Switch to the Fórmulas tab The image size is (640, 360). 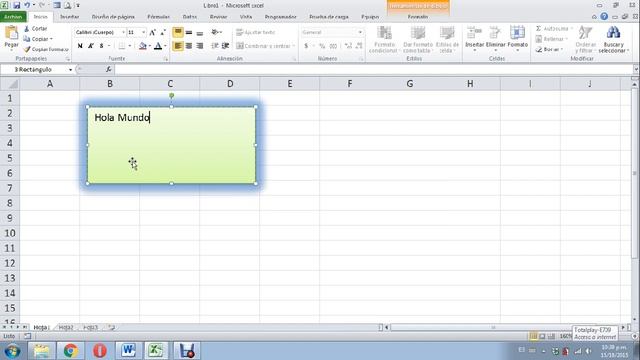158,17
